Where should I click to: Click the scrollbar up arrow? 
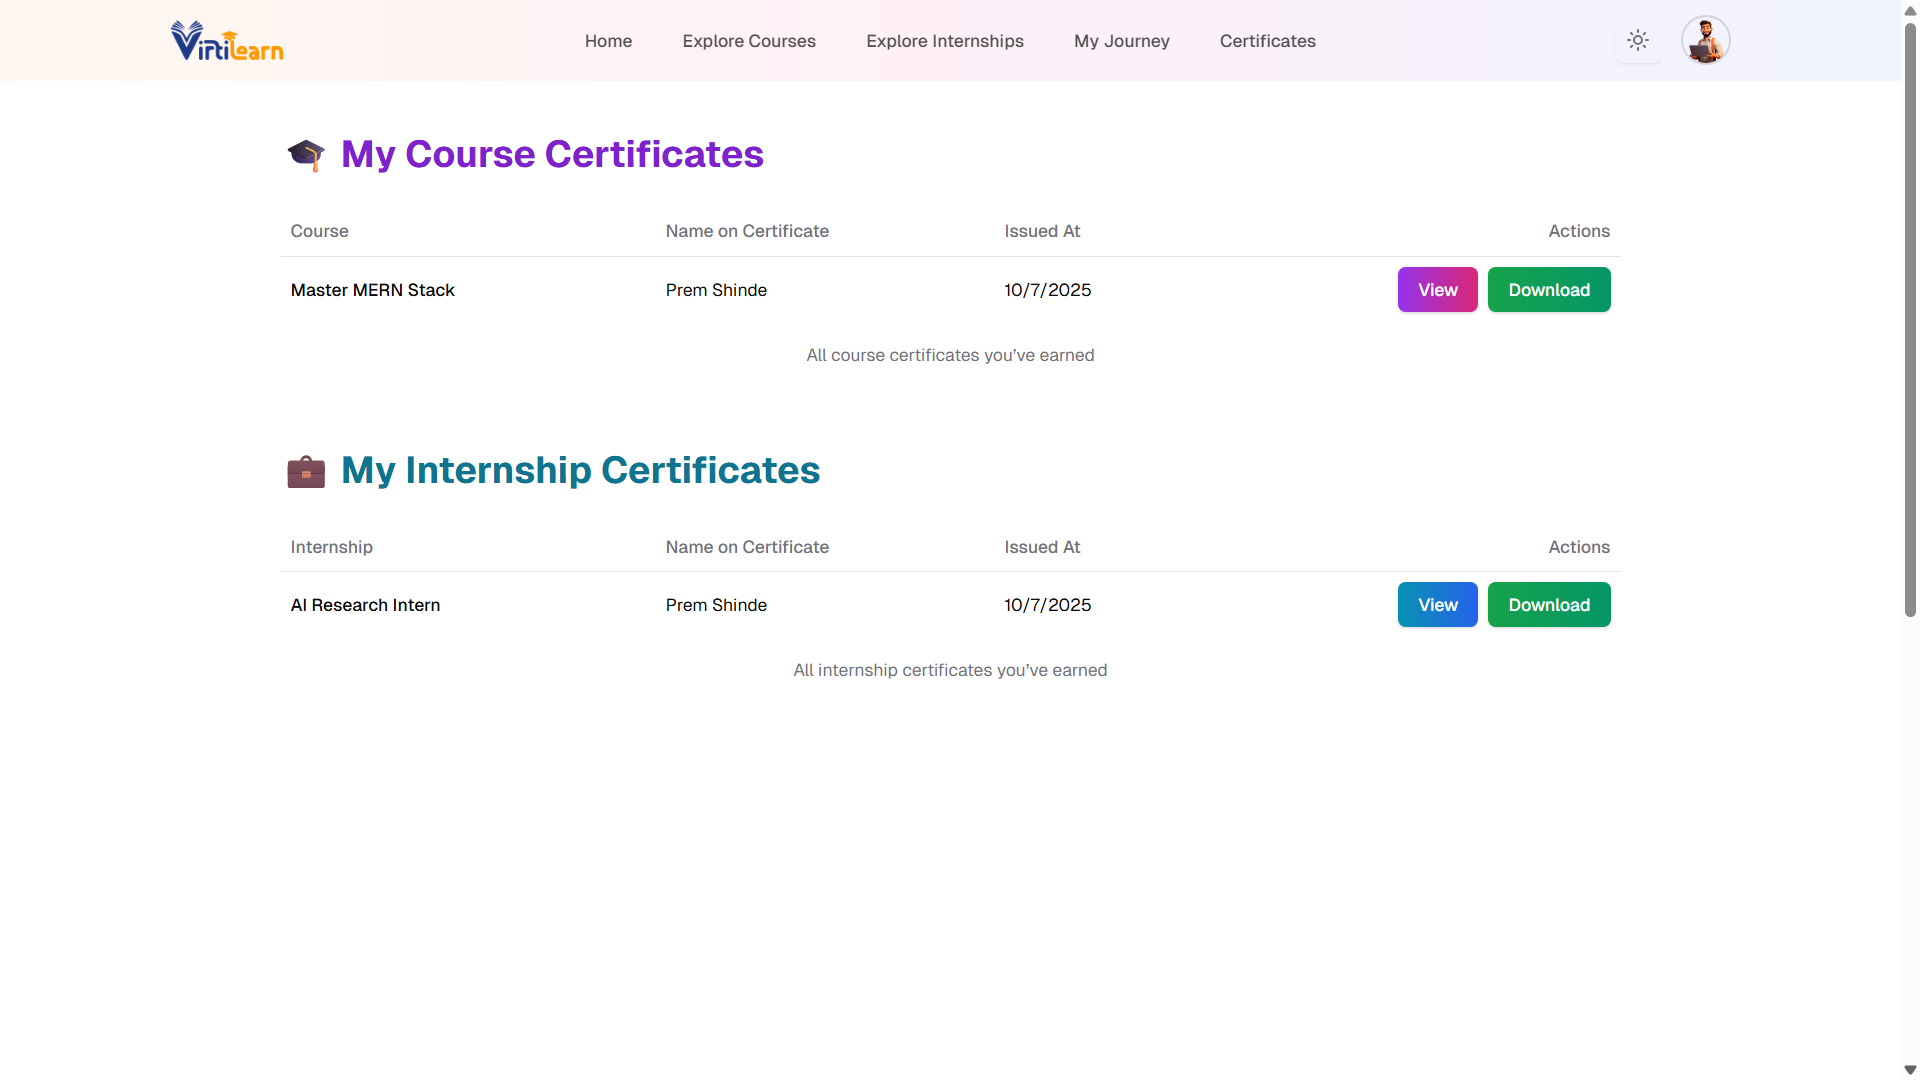1910,10
